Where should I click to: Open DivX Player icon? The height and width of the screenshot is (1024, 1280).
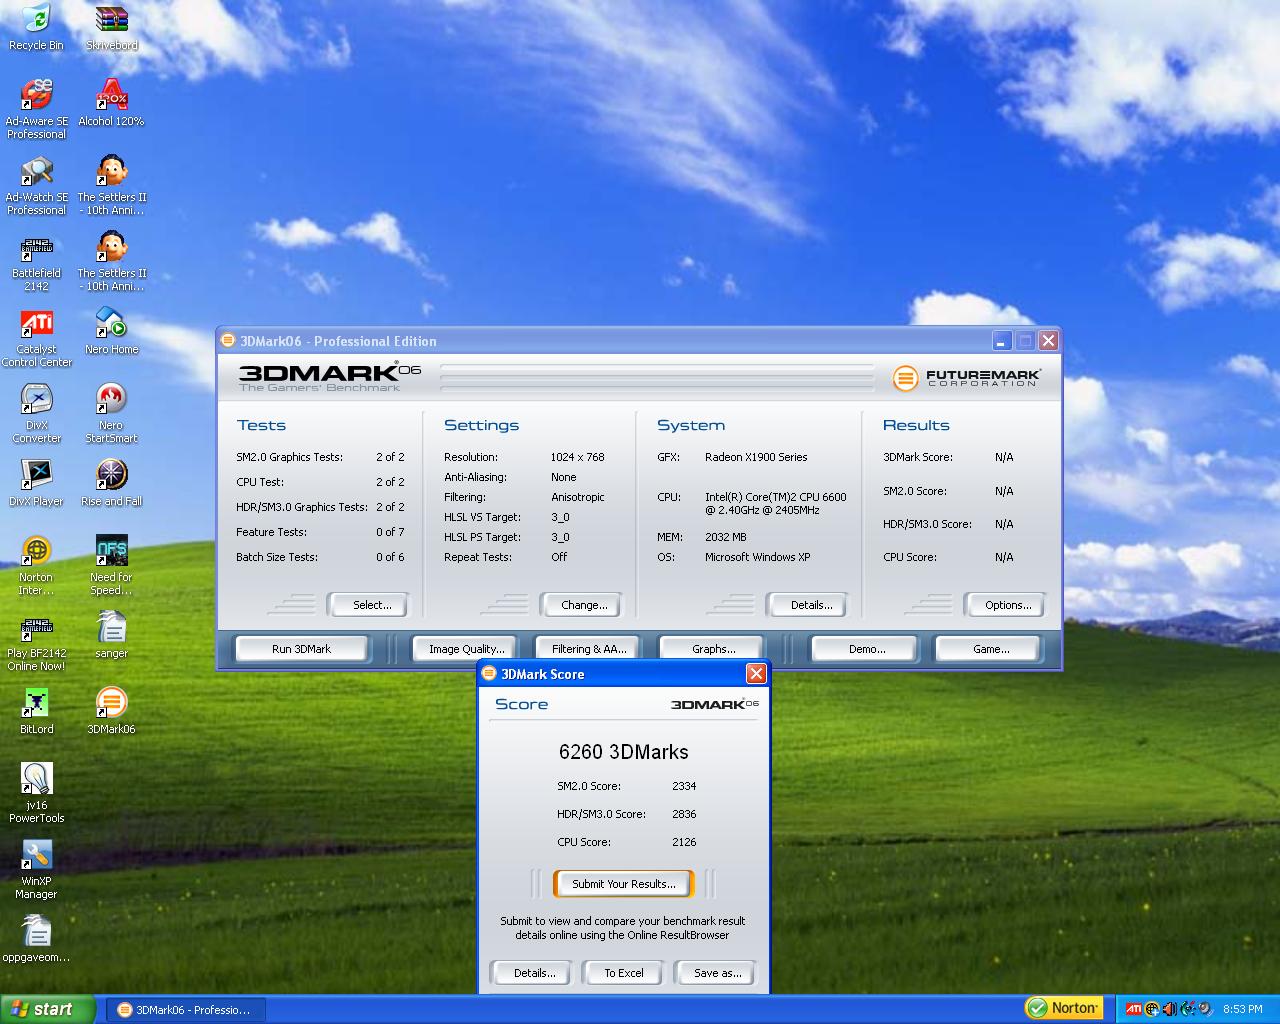point(36,483)
